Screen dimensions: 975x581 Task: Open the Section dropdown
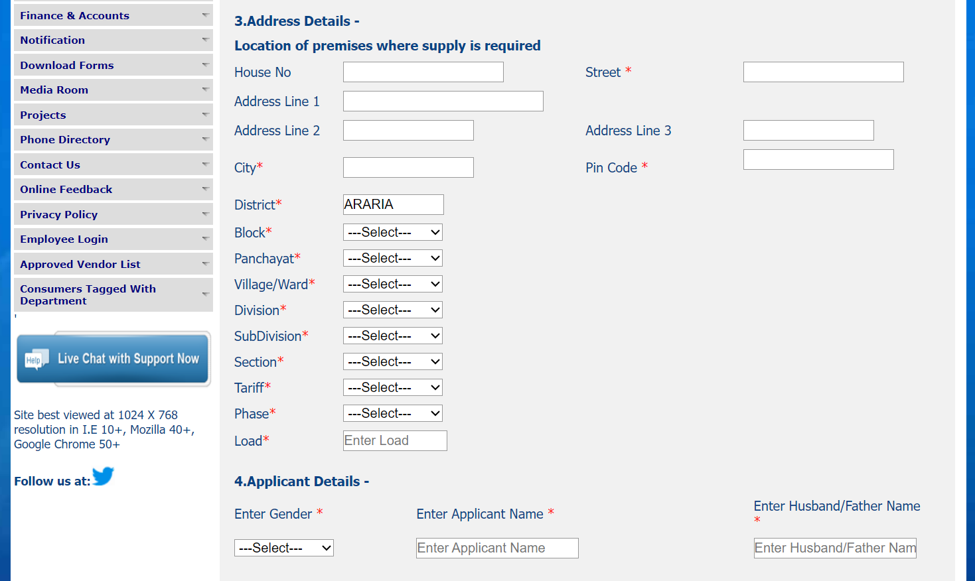(392, 361)
